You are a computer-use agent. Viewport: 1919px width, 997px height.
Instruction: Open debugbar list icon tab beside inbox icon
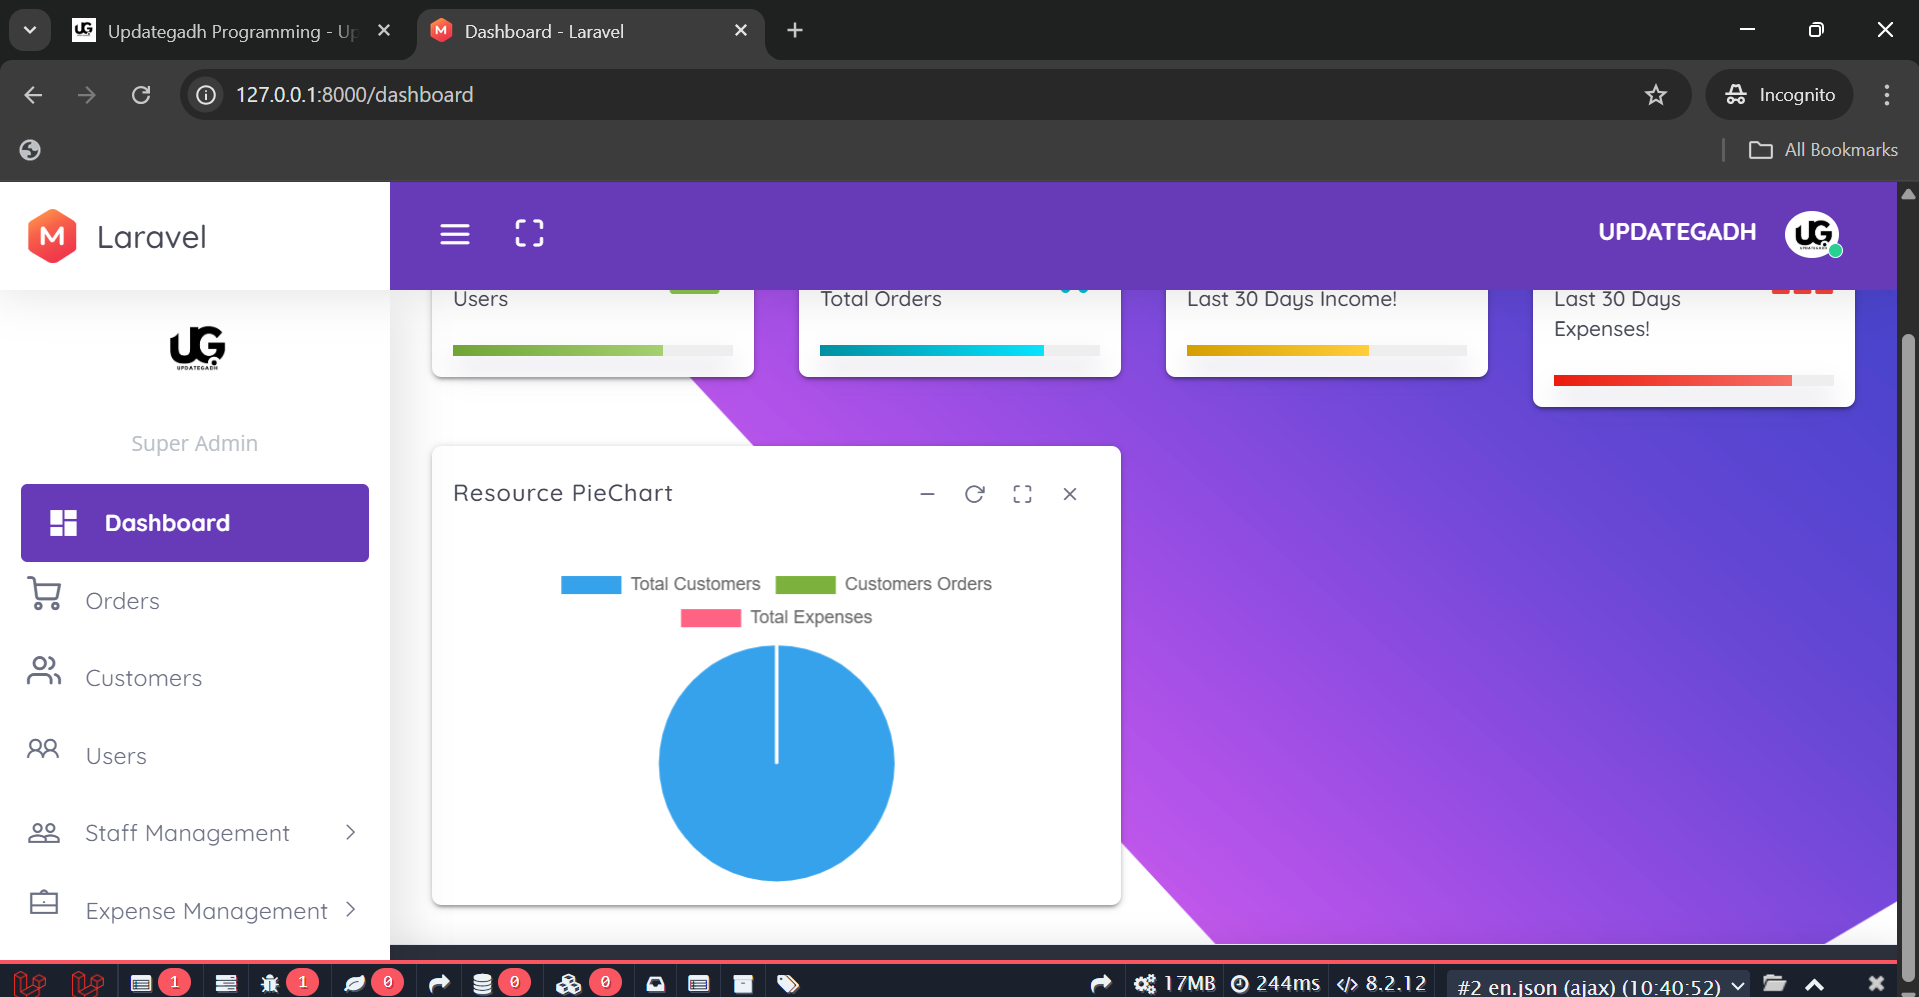point(699,984)
